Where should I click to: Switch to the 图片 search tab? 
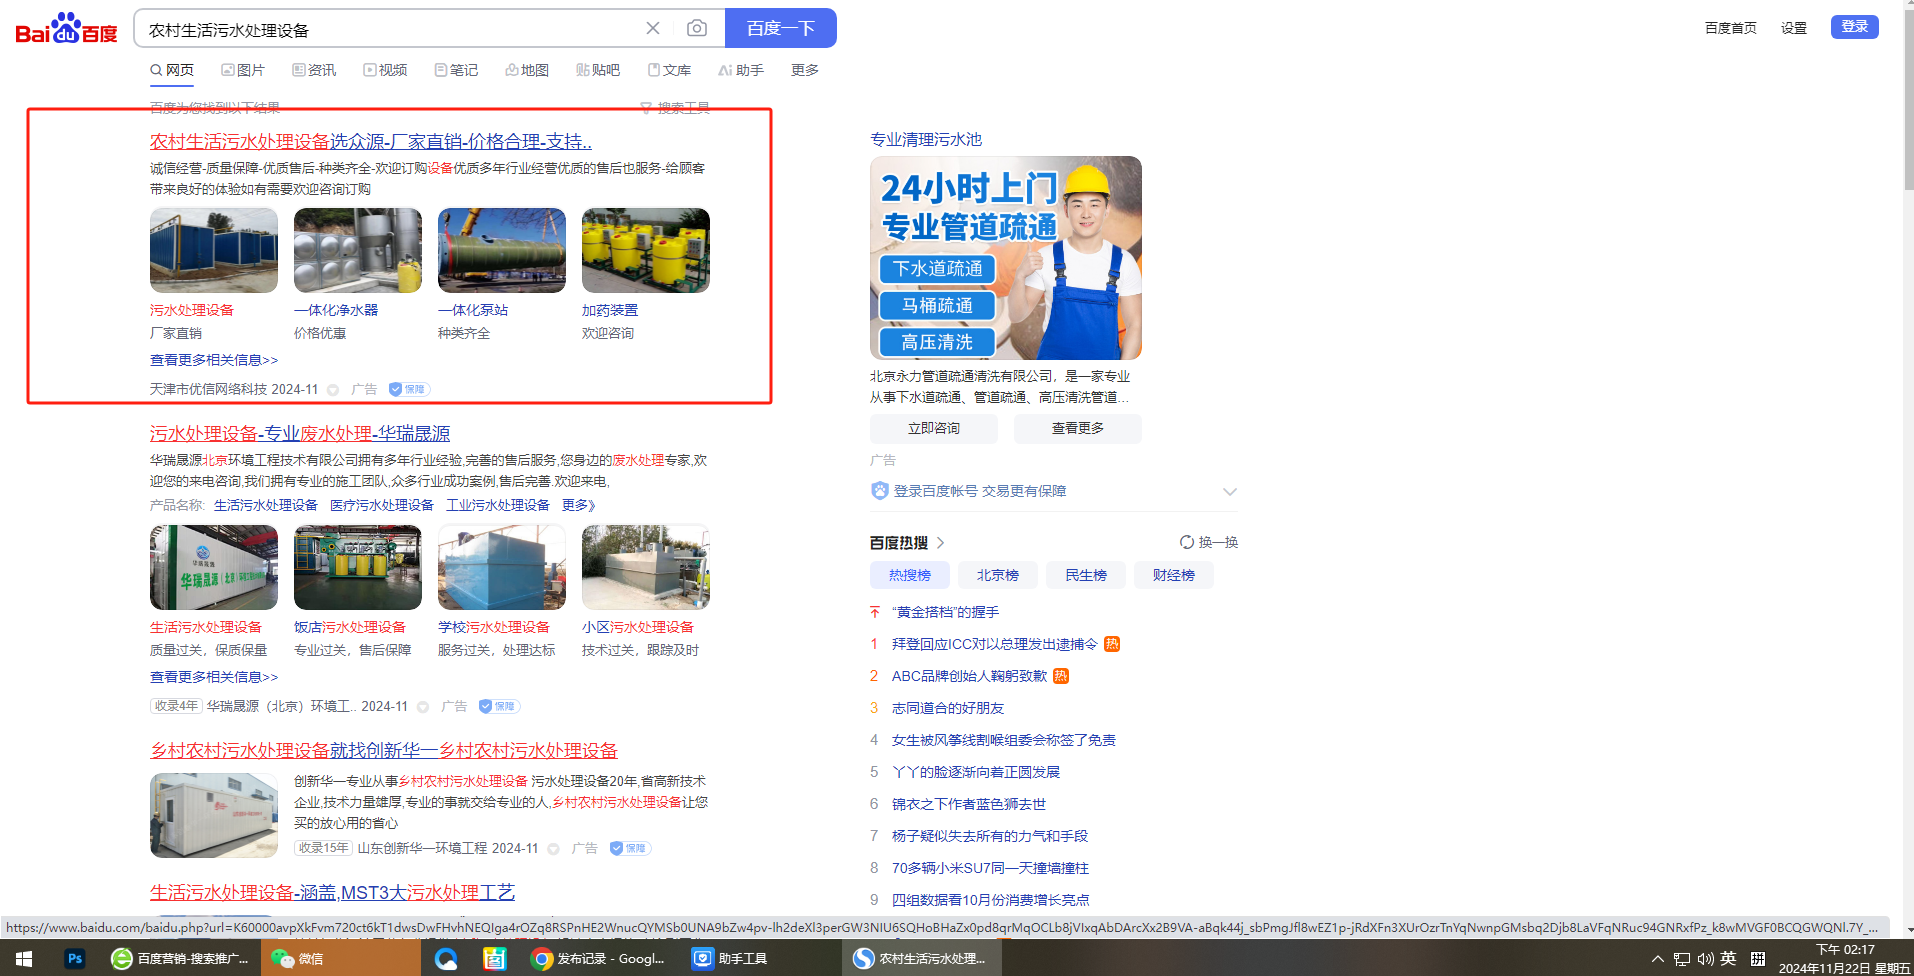(243, 70)
